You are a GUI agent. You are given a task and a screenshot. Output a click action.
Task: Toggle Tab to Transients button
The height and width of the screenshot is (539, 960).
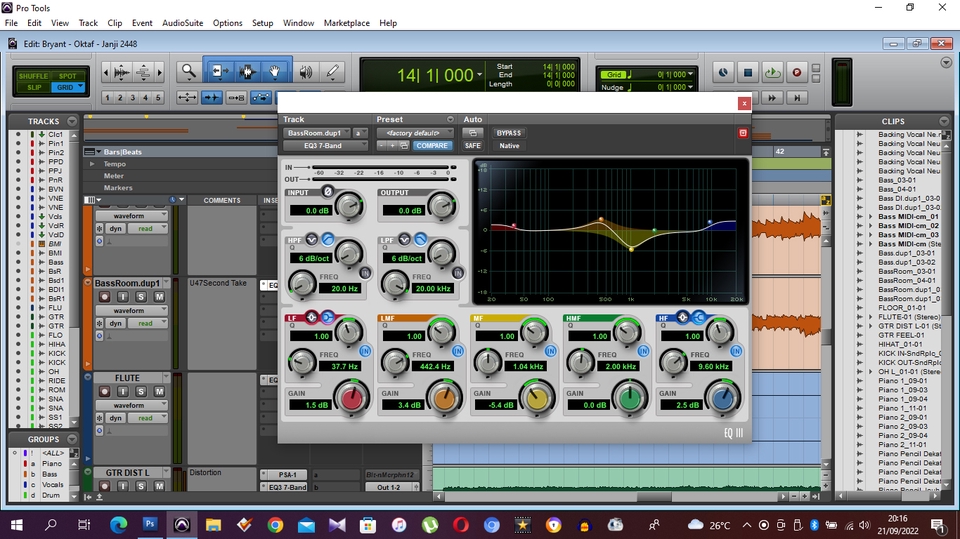212,97
